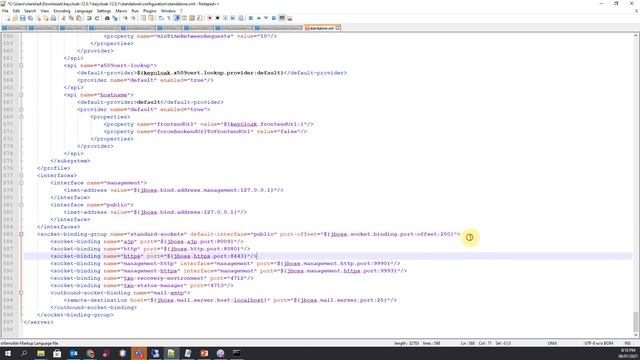Open the Window menu
Viewport: 640px width, 360px height.
pyautogui.click(x=168, y=11)
